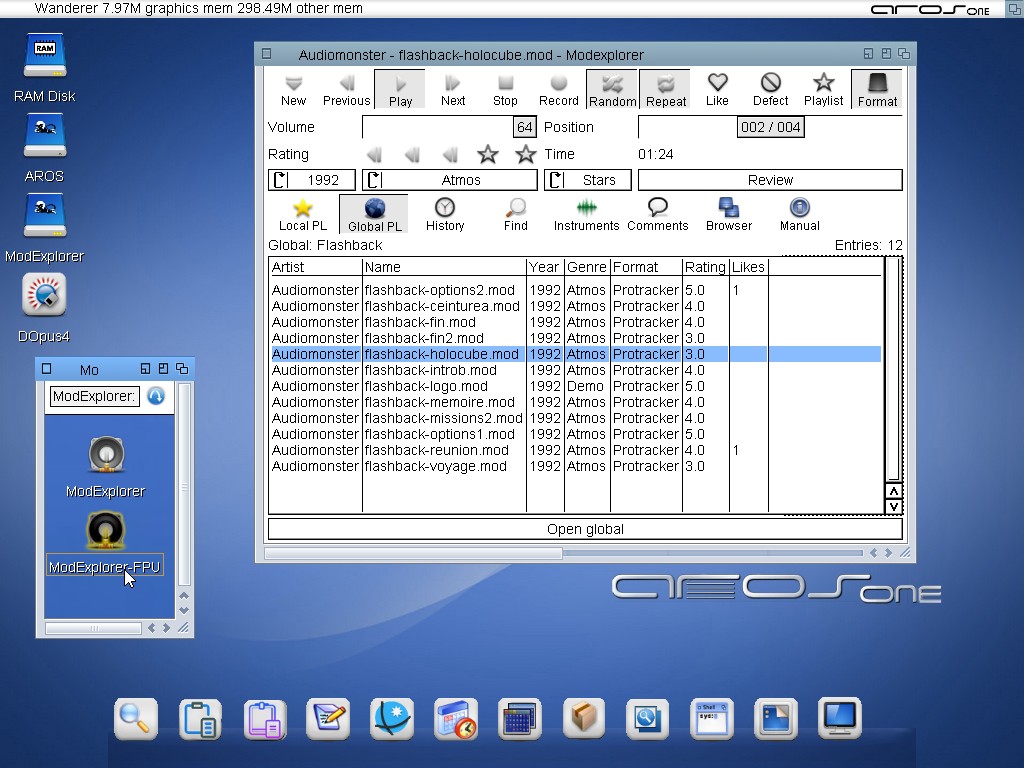The image size is (1024, 768).
Task: Open the Playlist star icon
Action: click(823, 89)
